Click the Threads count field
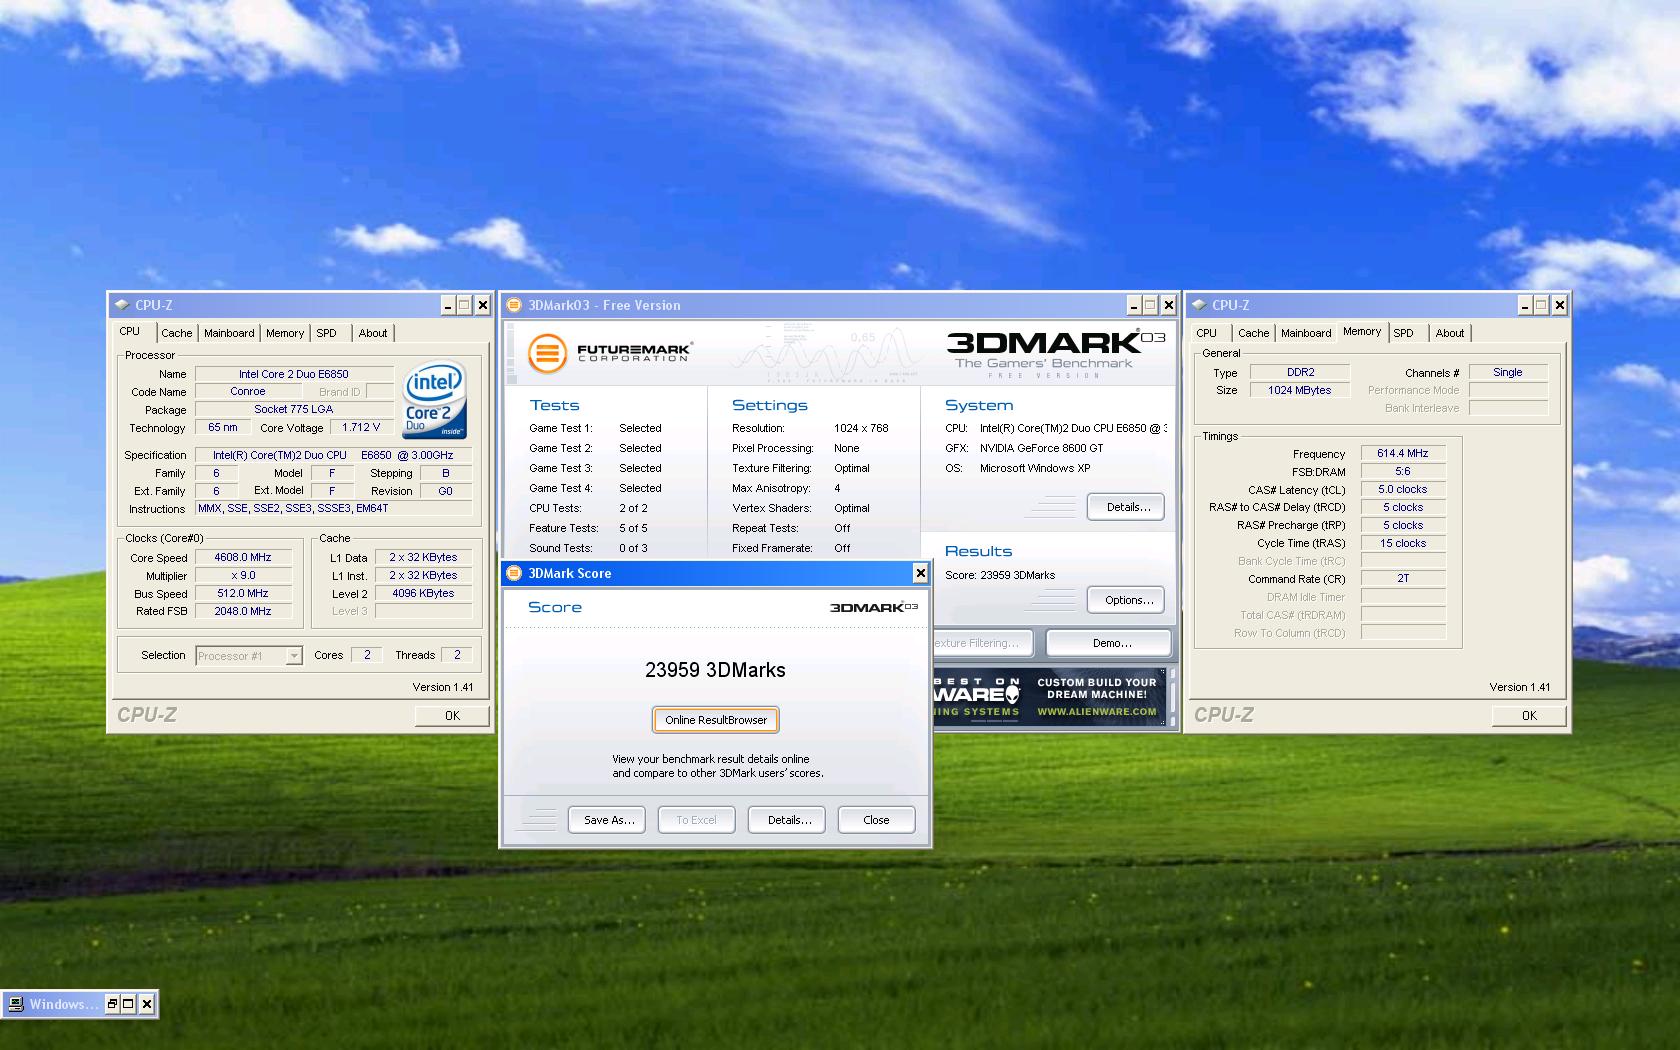Viewport: 1680px width, 1050px height. click(458, 656)
